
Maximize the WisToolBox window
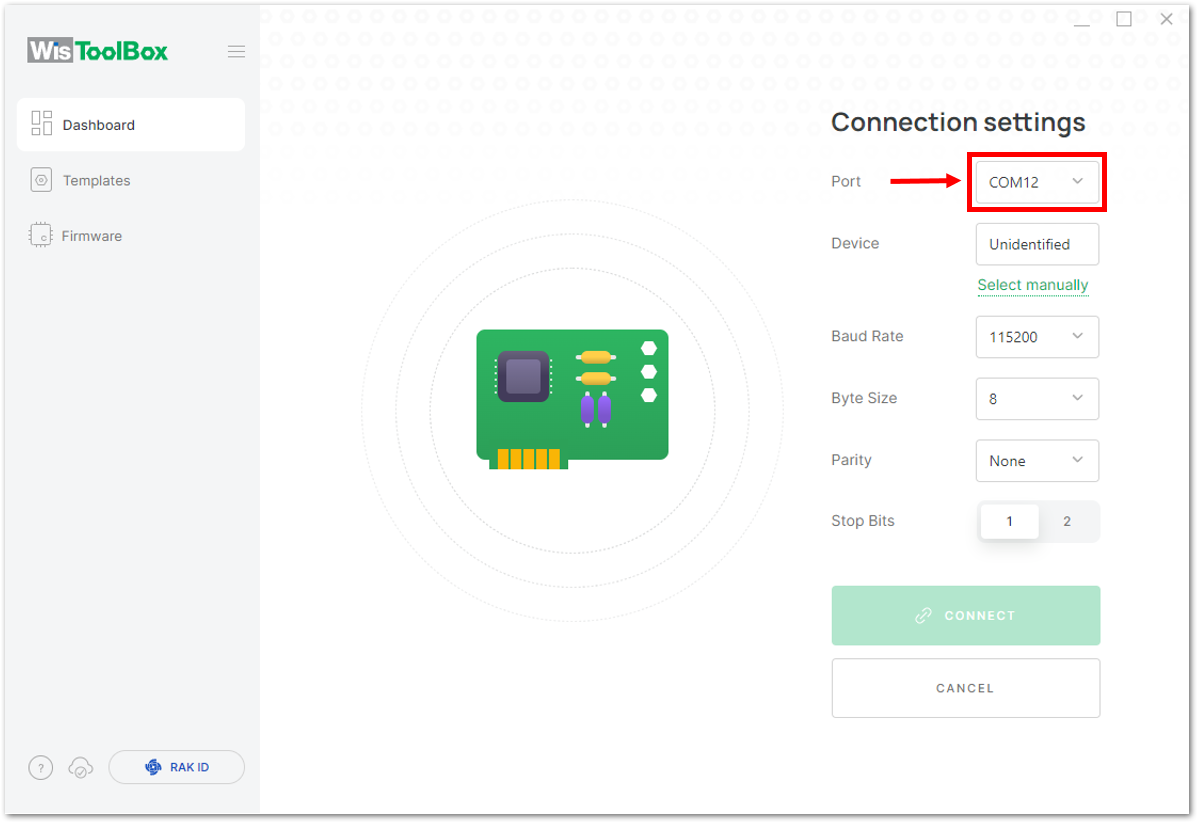pyautogui.click(x=1124, y=19)
